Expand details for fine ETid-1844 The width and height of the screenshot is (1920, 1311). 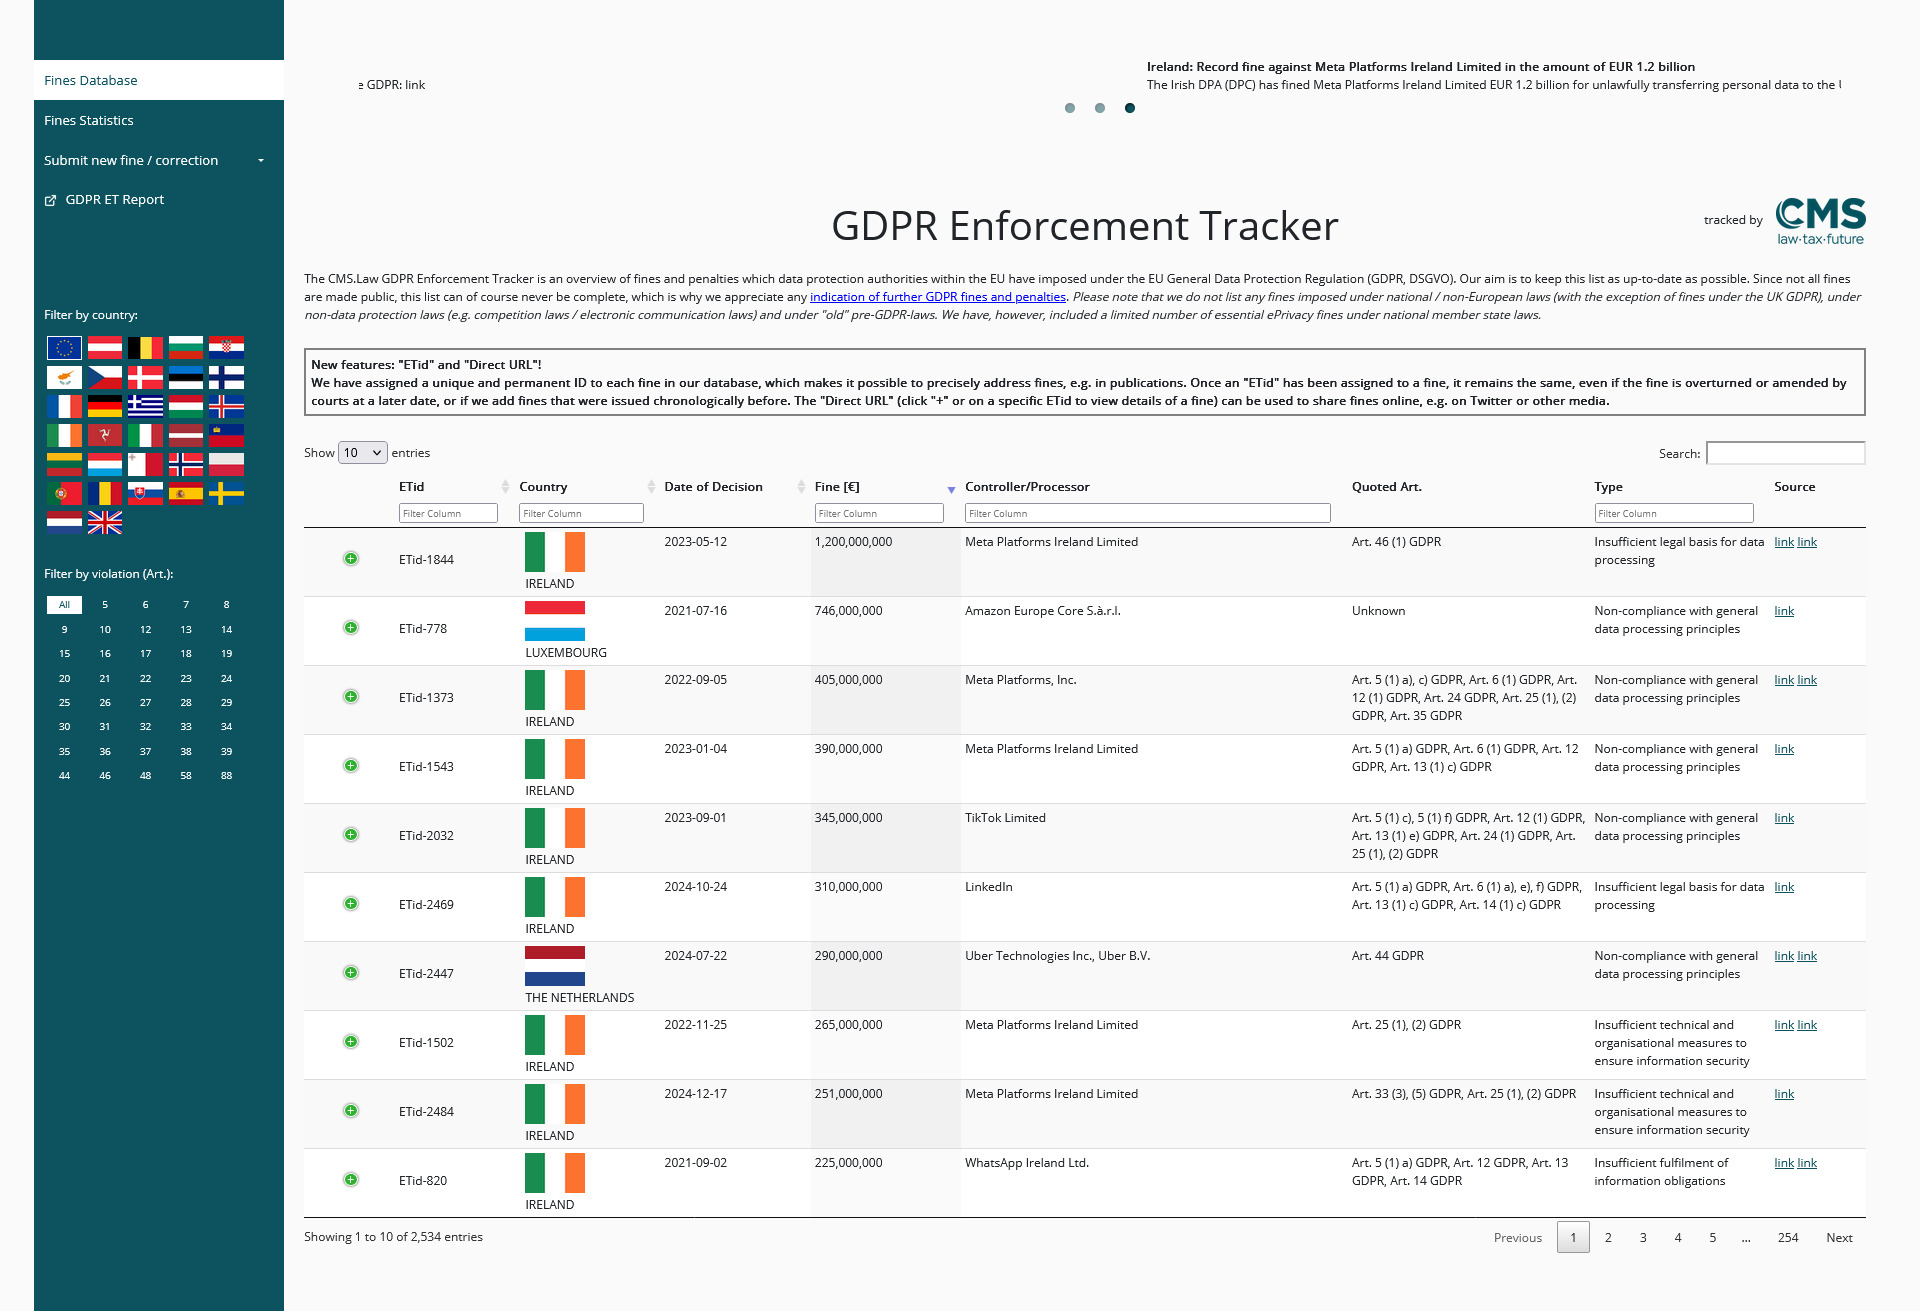(x=351, y=559)
